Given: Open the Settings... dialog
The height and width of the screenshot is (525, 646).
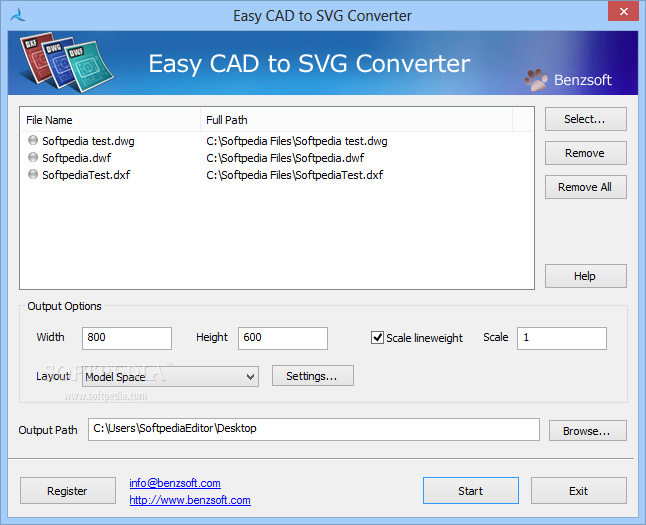Looking at the screenshot, I should click(313, 376).
